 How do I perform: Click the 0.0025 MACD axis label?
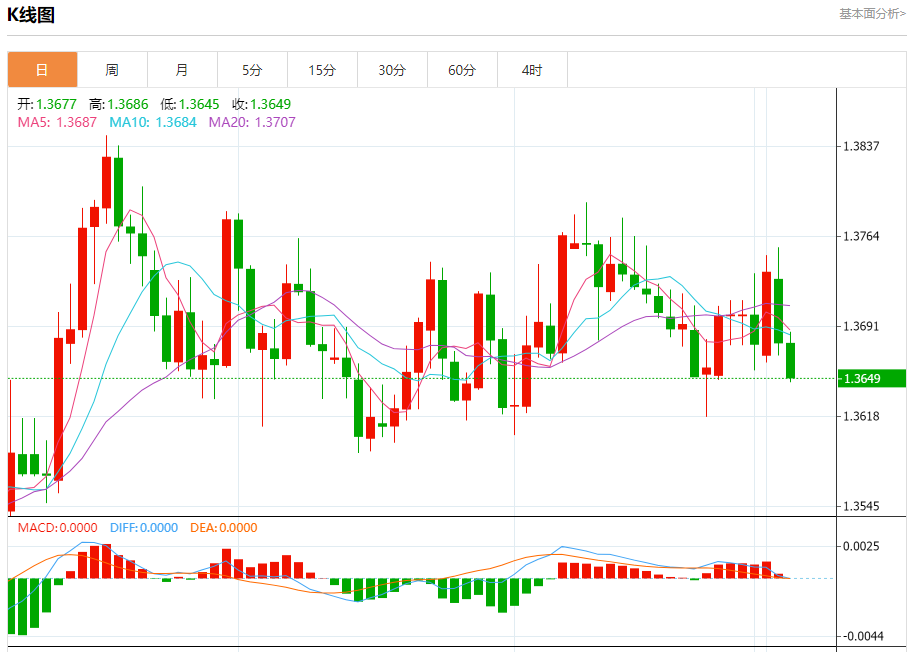point(861,547)
